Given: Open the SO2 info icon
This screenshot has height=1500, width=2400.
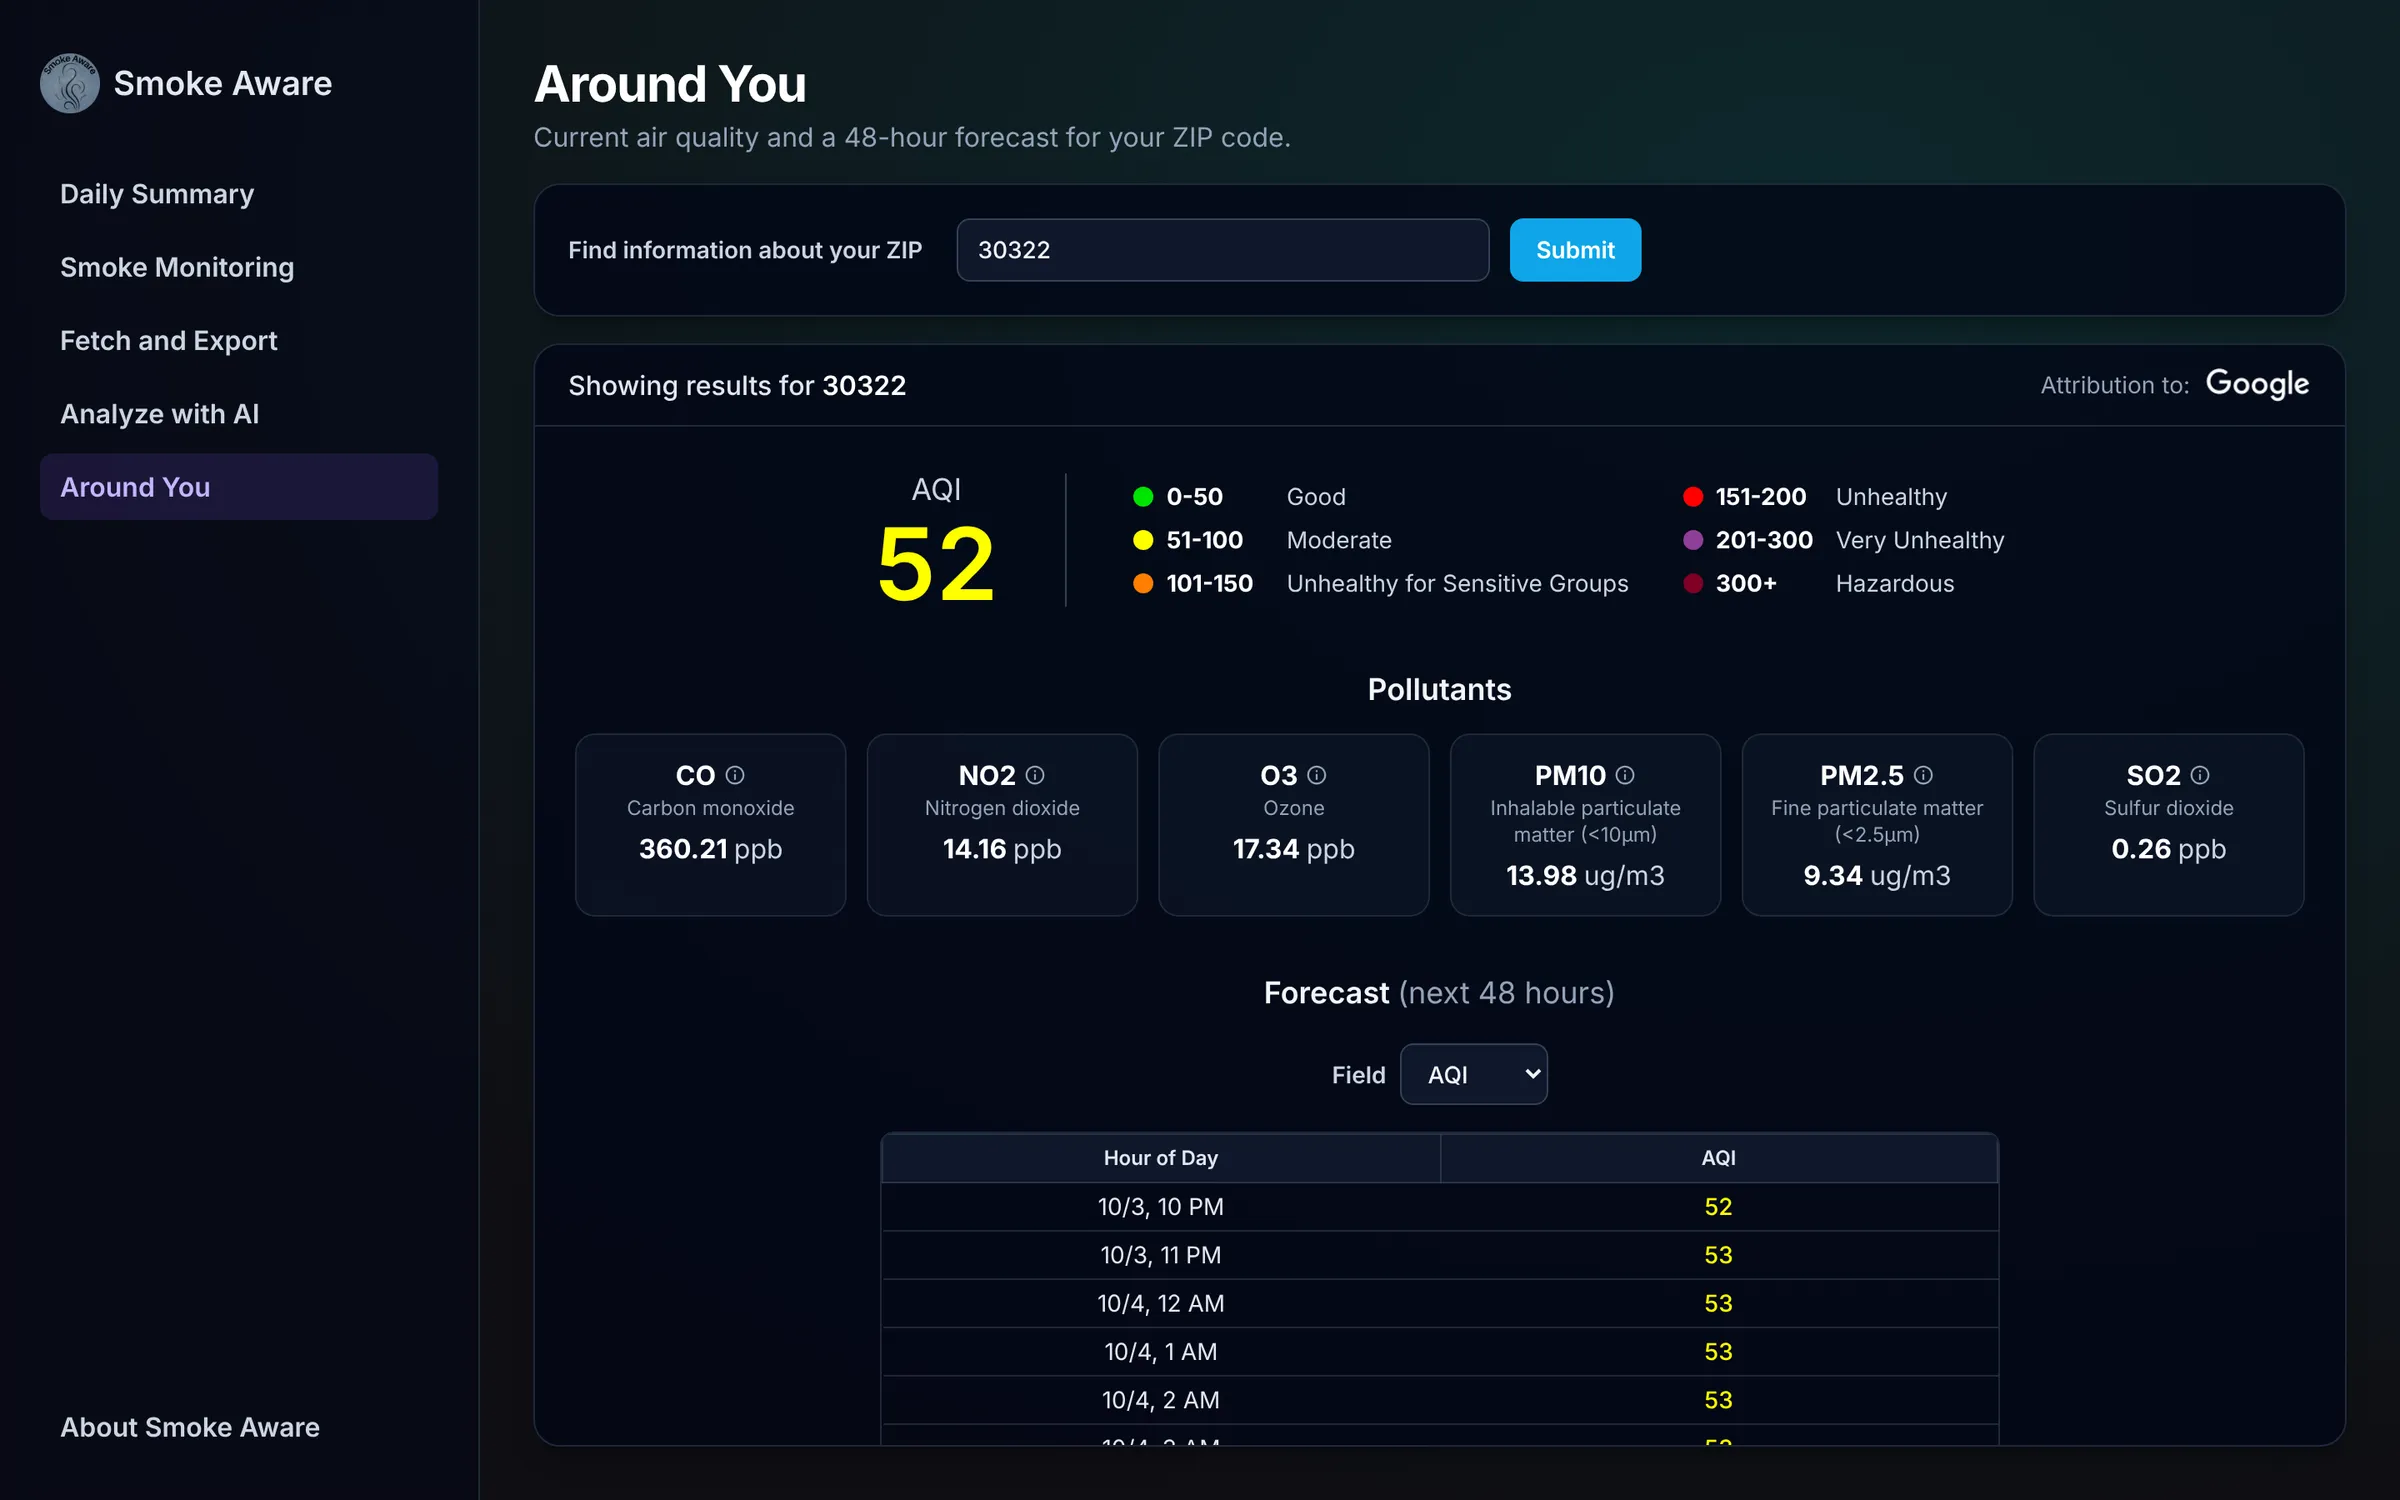Looking at the screenshot, I should [2200, 775].
